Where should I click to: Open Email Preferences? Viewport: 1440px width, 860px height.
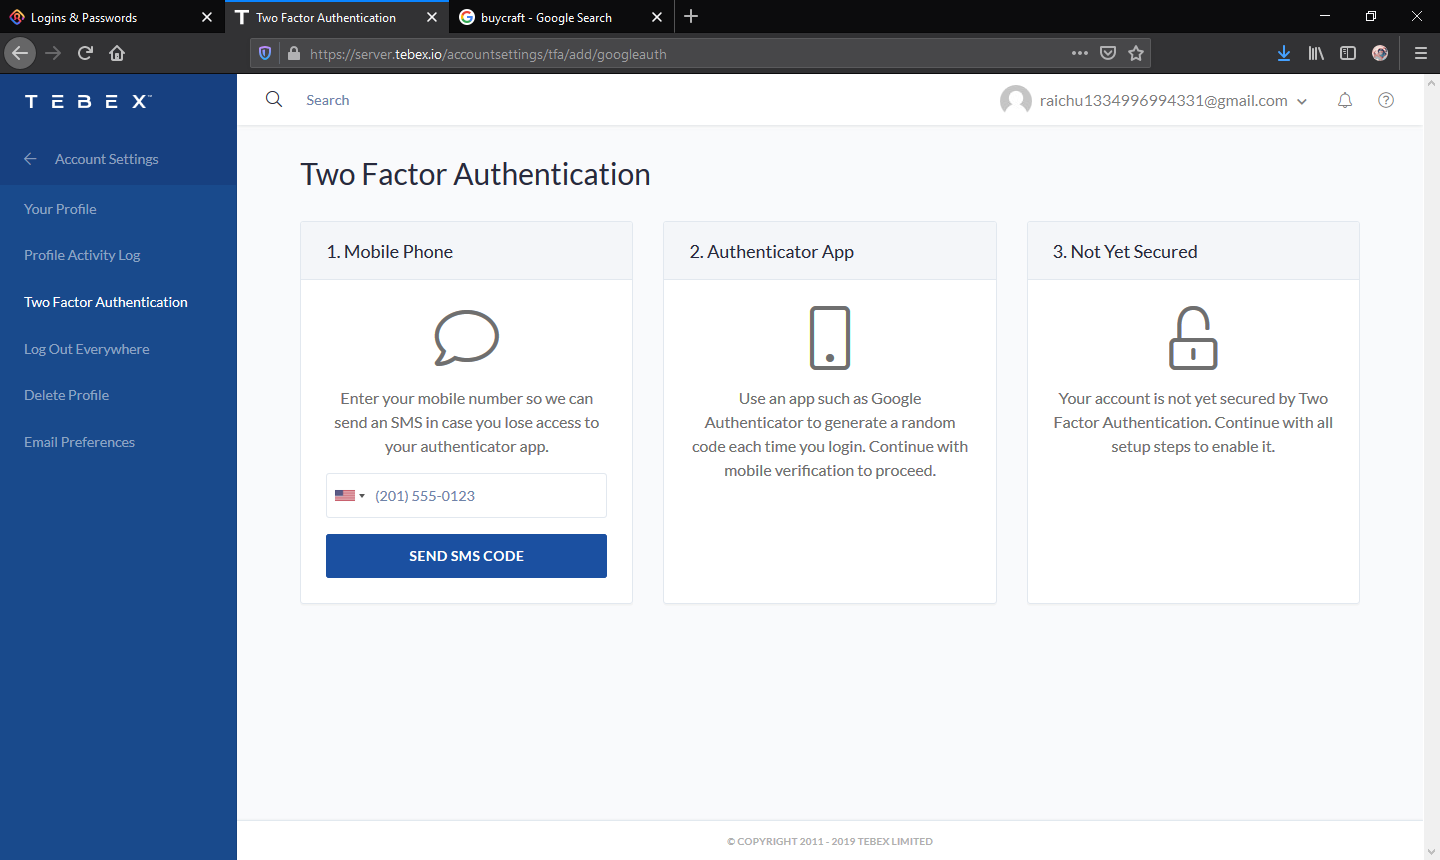coord(79,442)
